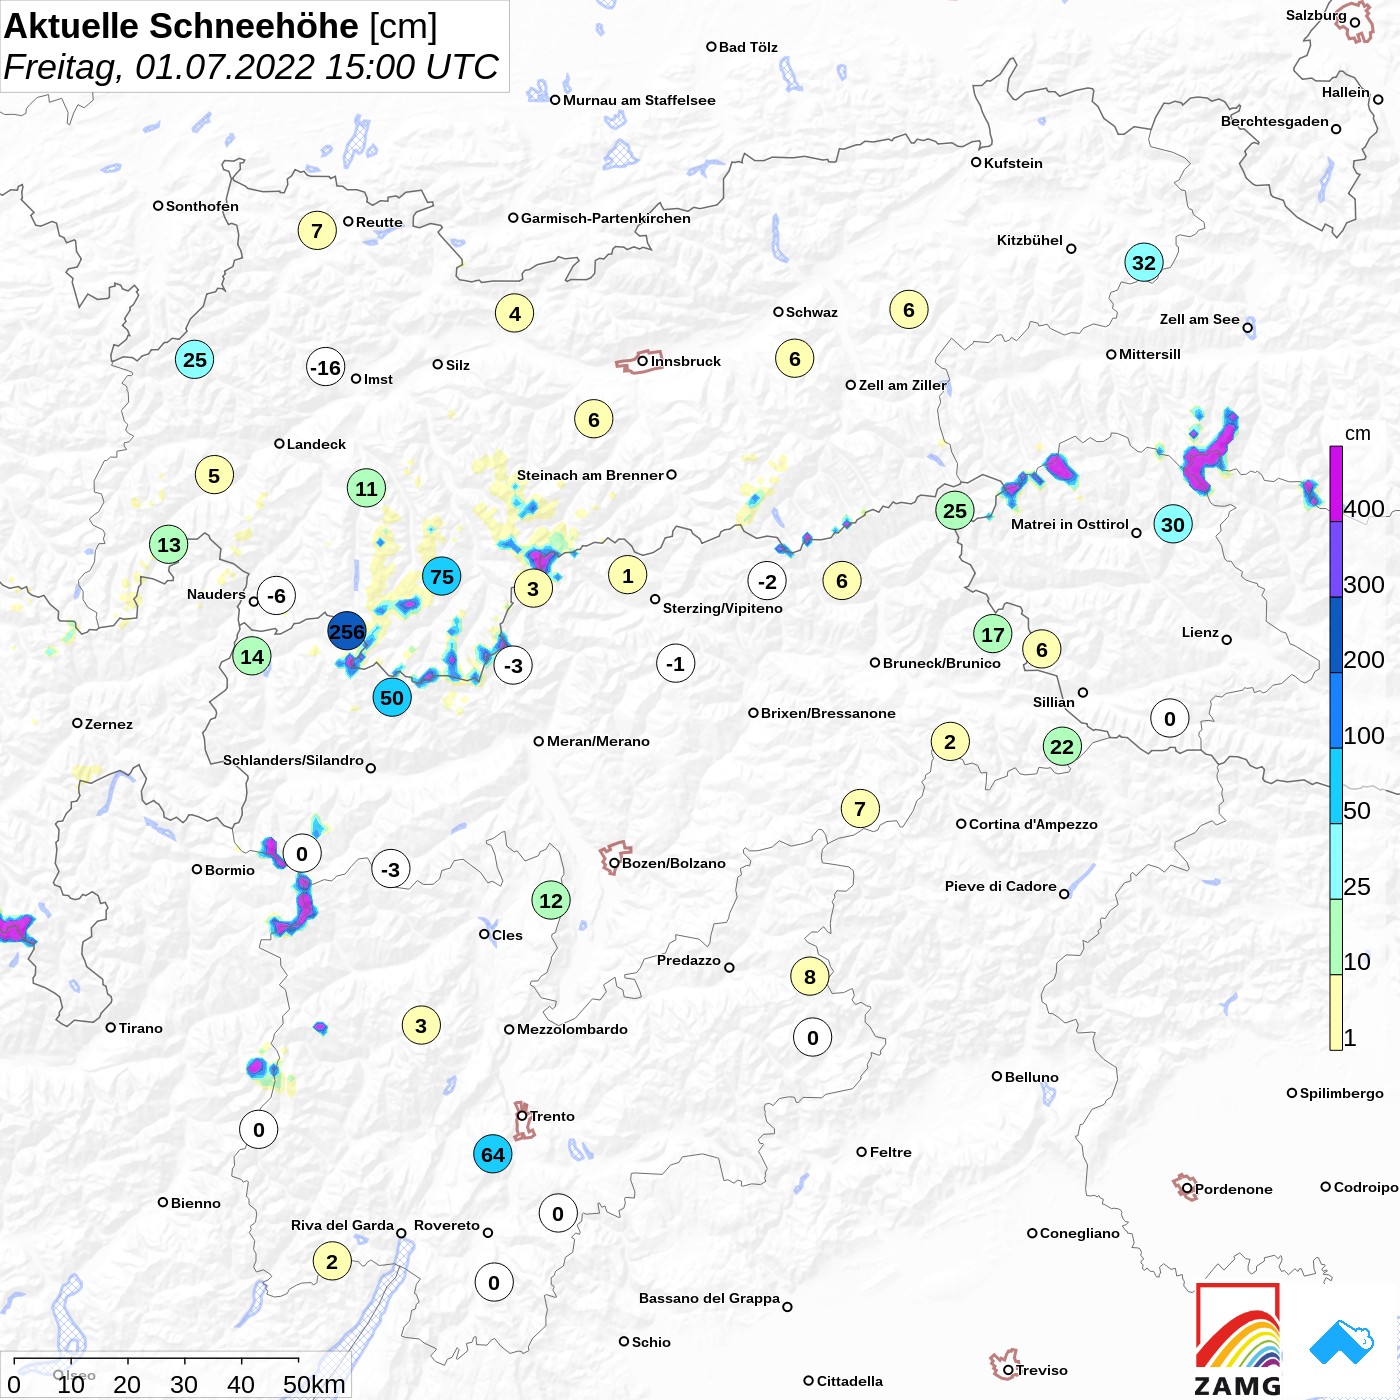This screenshot has width=1400, height=1400.
Task: Click the -2 marker near Sterzing
Action: (767, 581)
